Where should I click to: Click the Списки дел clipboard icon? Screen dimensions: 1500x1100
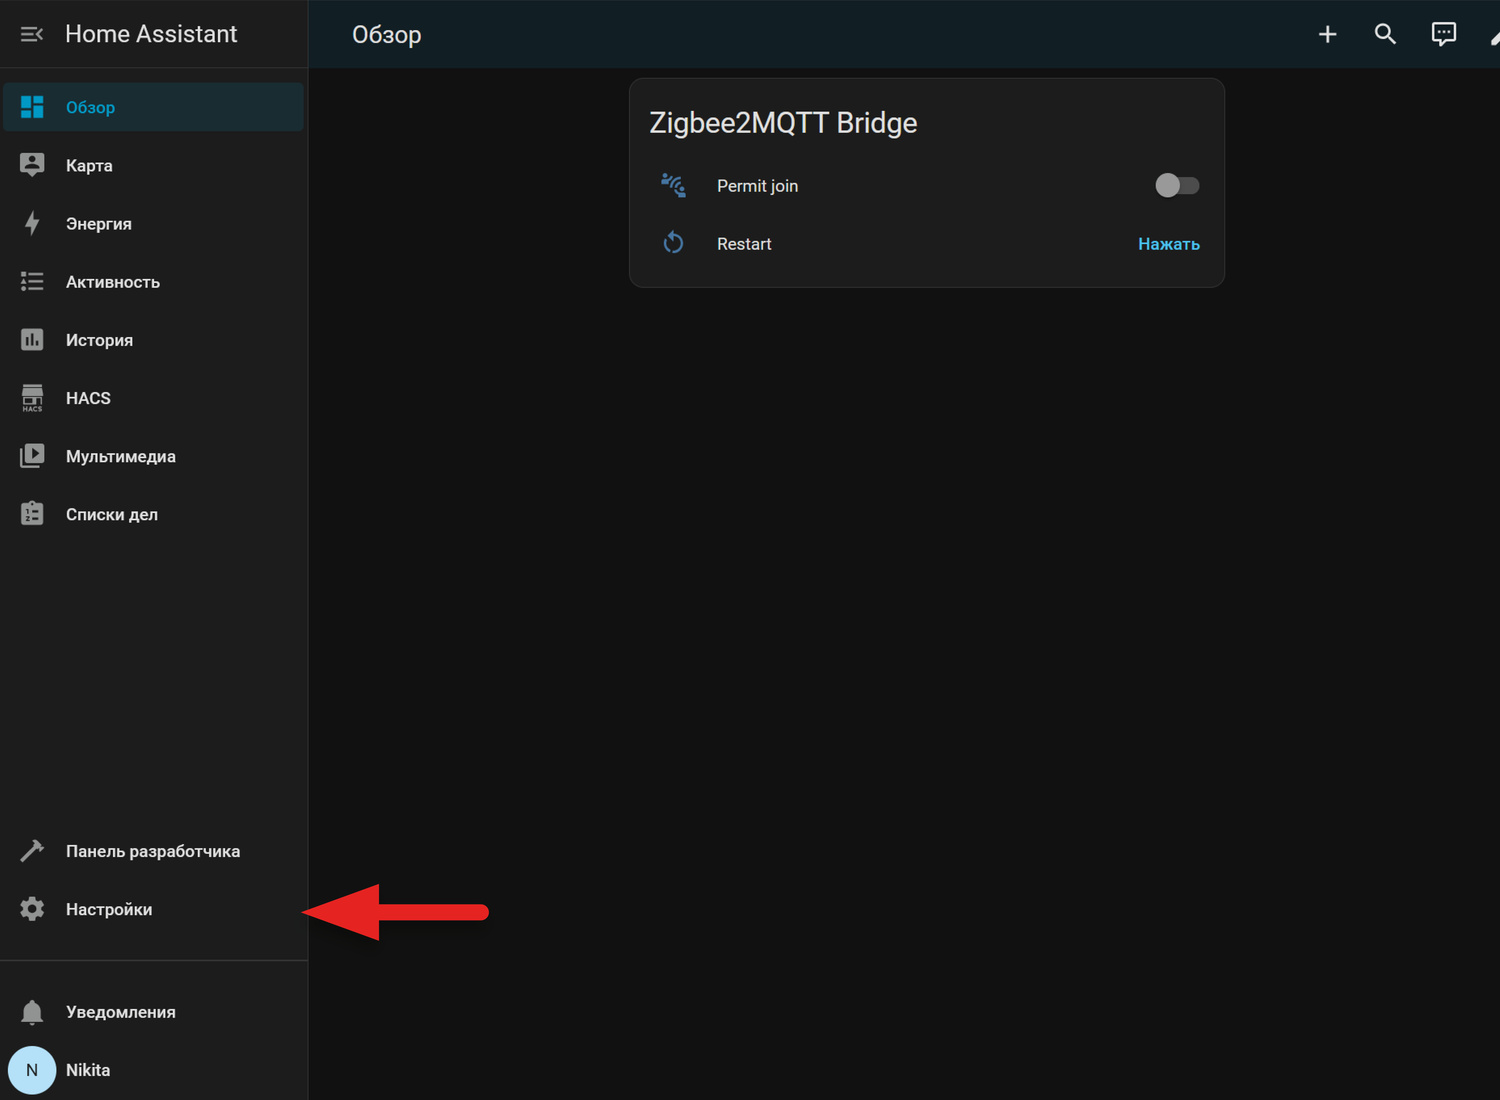pos(32,514)
